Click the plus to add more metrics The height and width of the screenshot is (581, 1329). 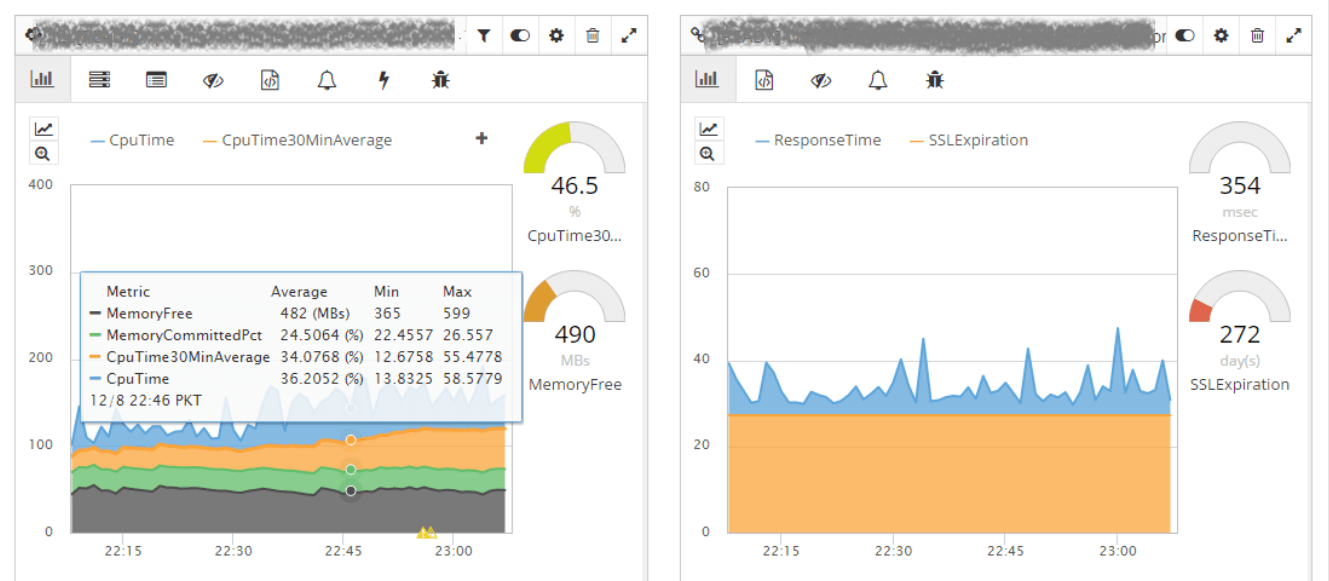[x=481, y=139]
